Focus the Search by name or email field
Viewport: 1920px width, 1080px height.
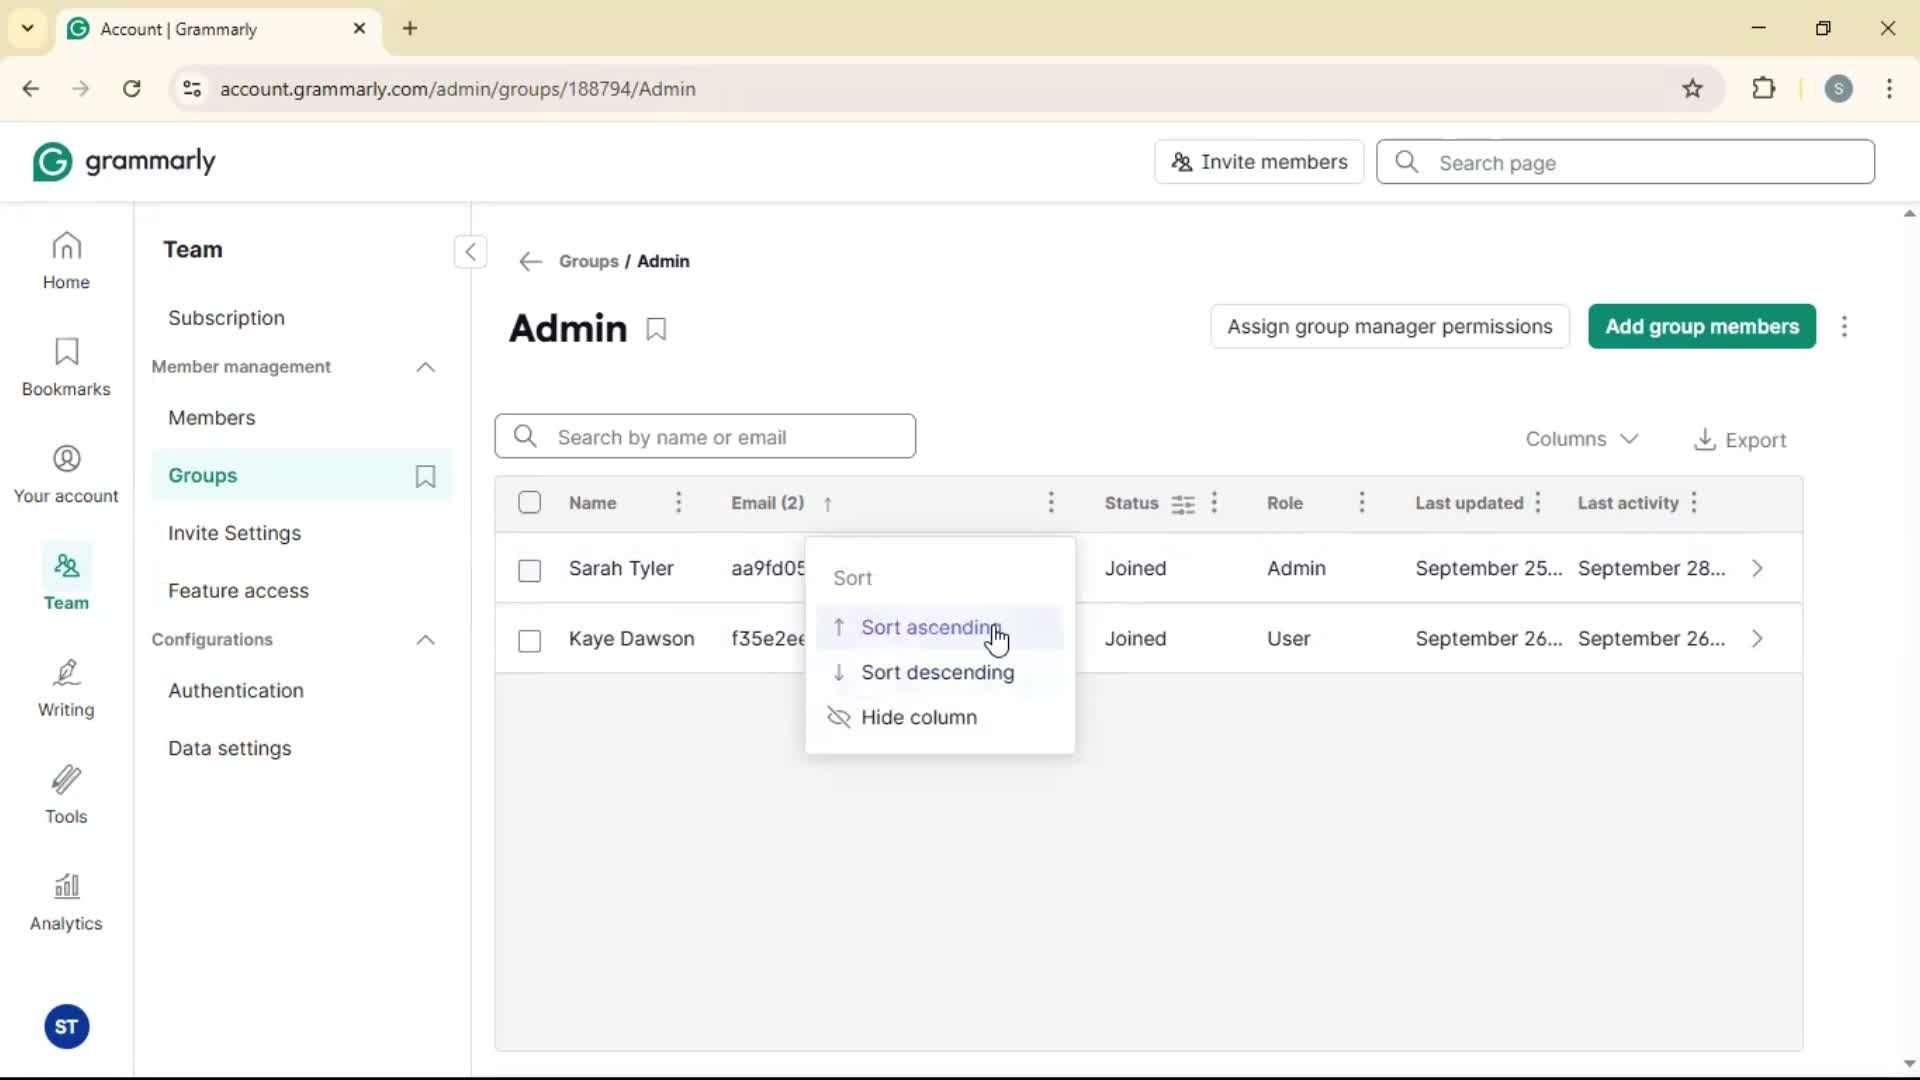click(720, 437)
